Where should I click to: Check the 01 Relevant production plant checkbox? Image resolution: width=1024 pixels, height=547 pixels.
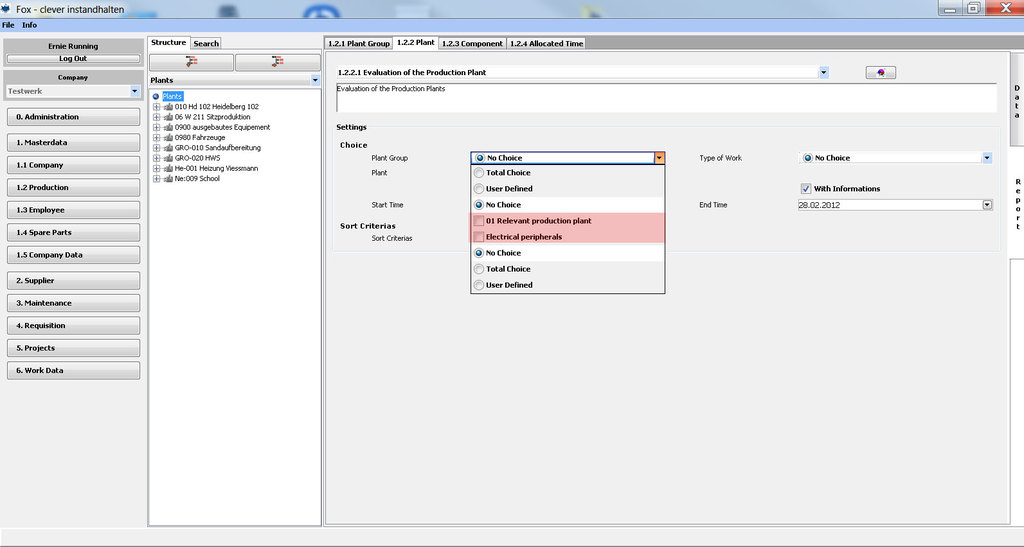[x=479, y=221]
